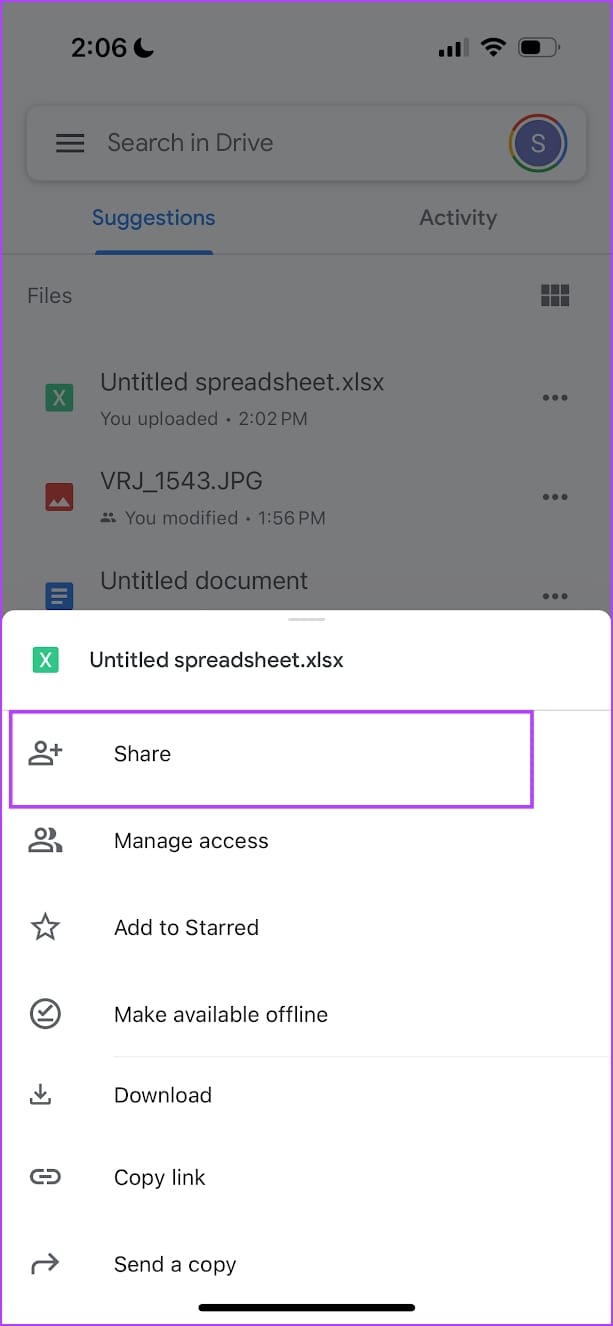
Task: Open options for VRJ_1543.JPG file
Action: [555, 497]
